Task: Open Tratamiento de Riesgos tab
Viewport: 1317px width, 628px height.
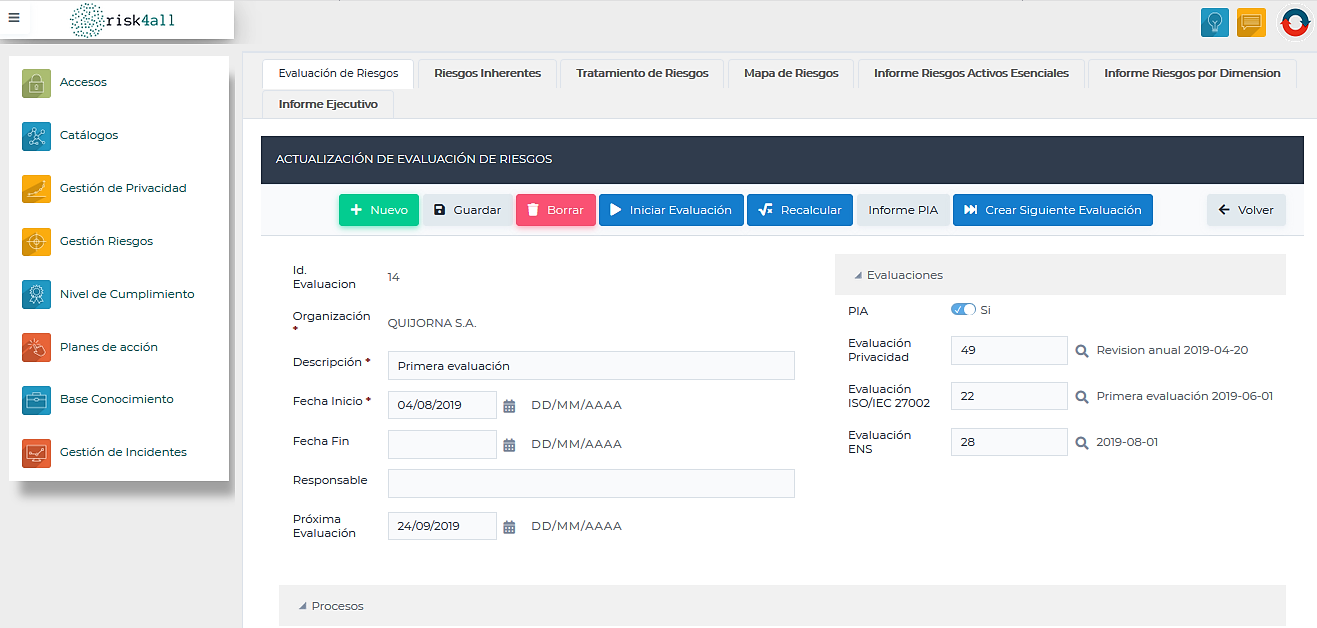Action: point(642,73)
